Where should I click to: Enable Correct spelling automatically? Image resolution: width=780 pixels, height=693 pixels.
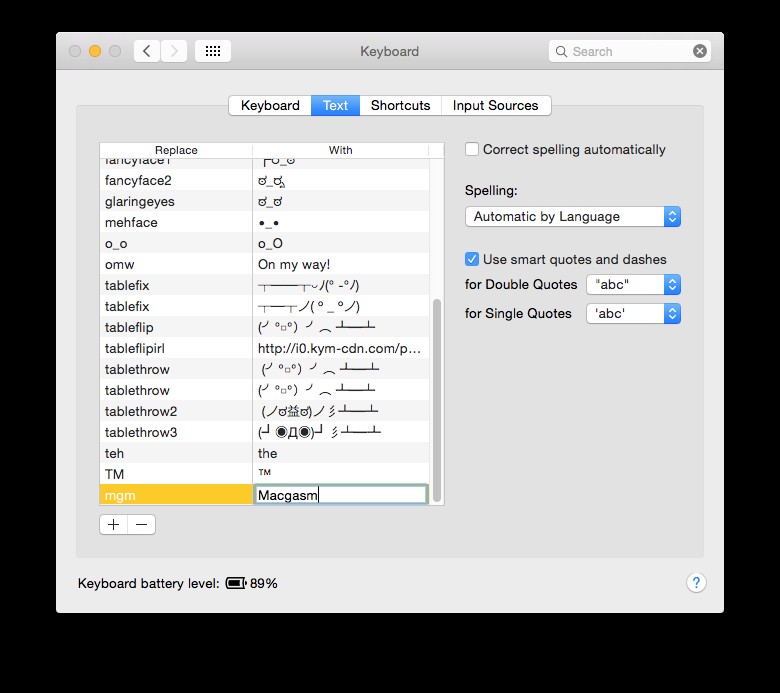[472, 149]
